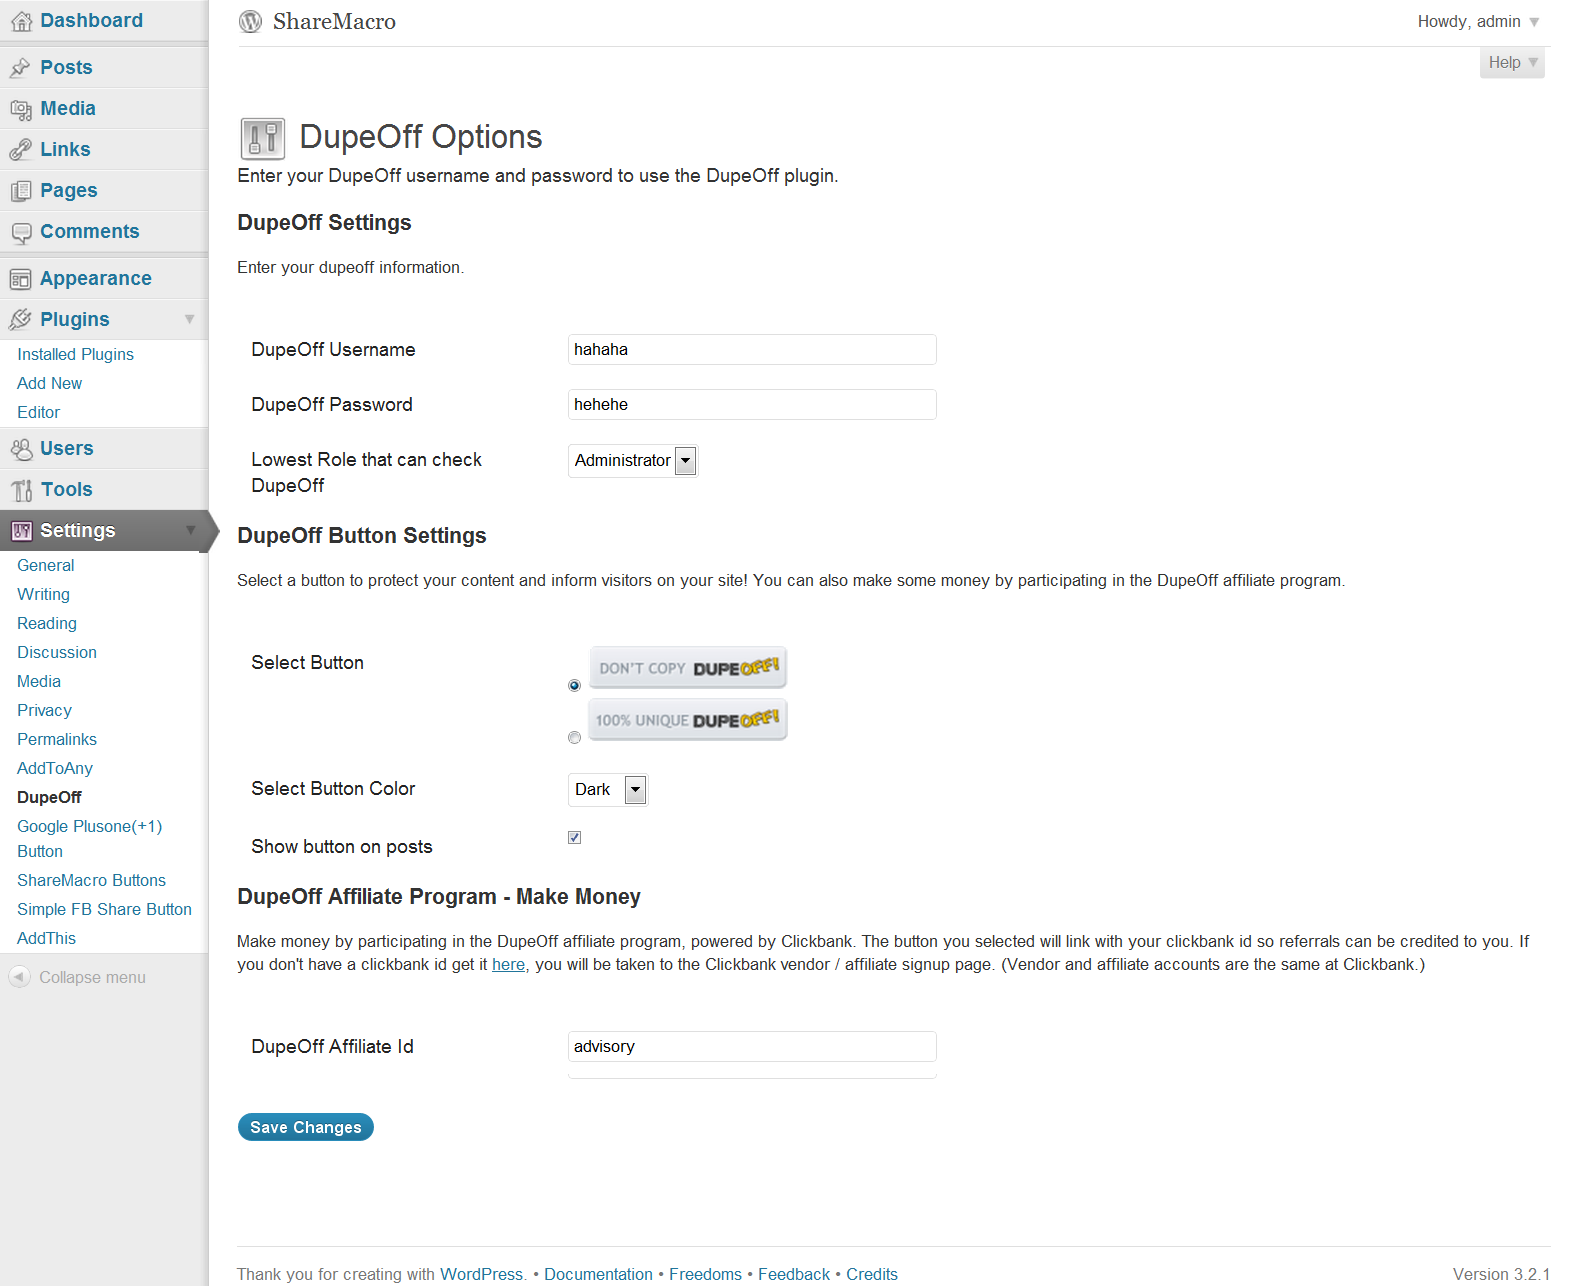Open AddToAny settings
The image size is (1579, 1286).
pos(55,768)
